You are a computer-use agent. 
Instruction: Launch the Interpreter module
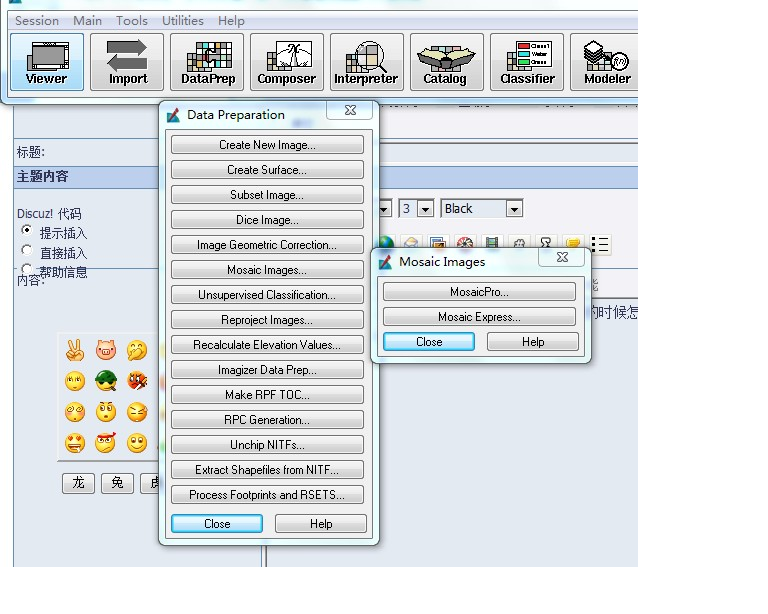pyautogui.click(x=367, y=62)
